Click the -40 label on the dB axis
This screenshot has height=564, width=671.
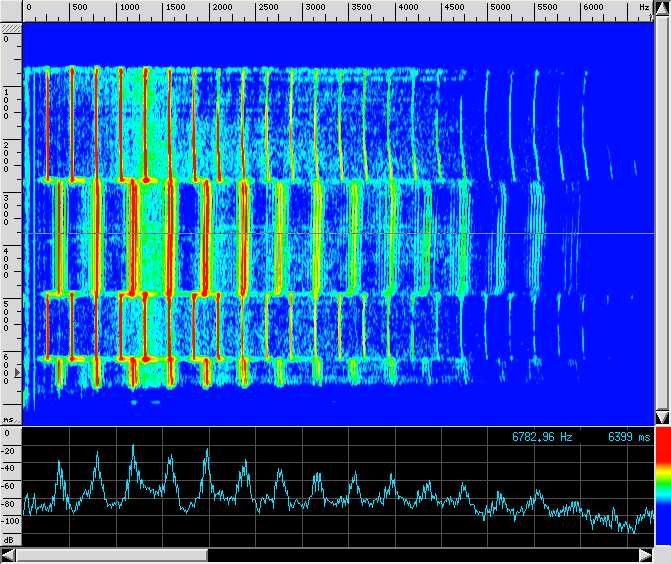tap(10, 468)
